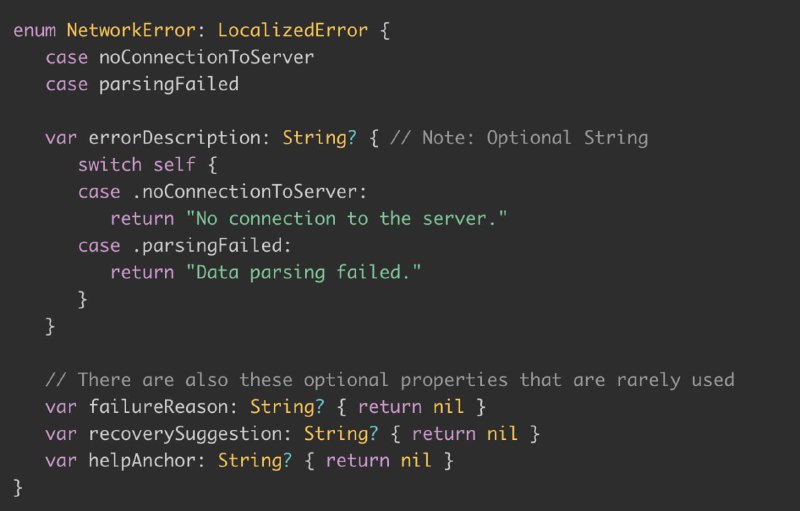
Task: Click the parsingFailed case declaration
Action: tap(169, 85)
